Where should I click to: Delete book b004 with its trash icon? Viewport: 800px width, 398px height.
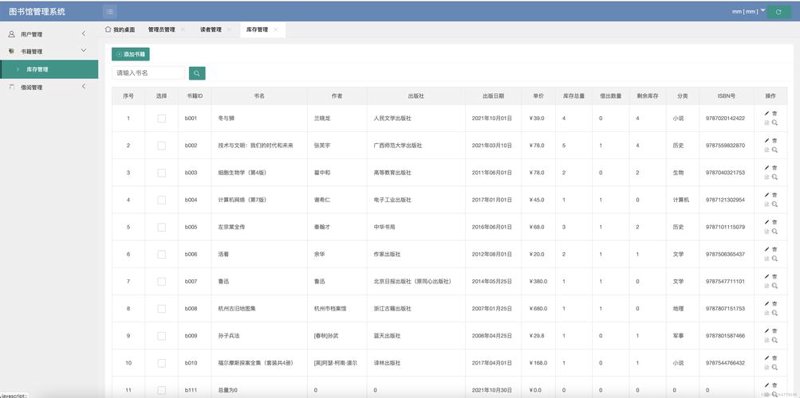pos(774,195)
